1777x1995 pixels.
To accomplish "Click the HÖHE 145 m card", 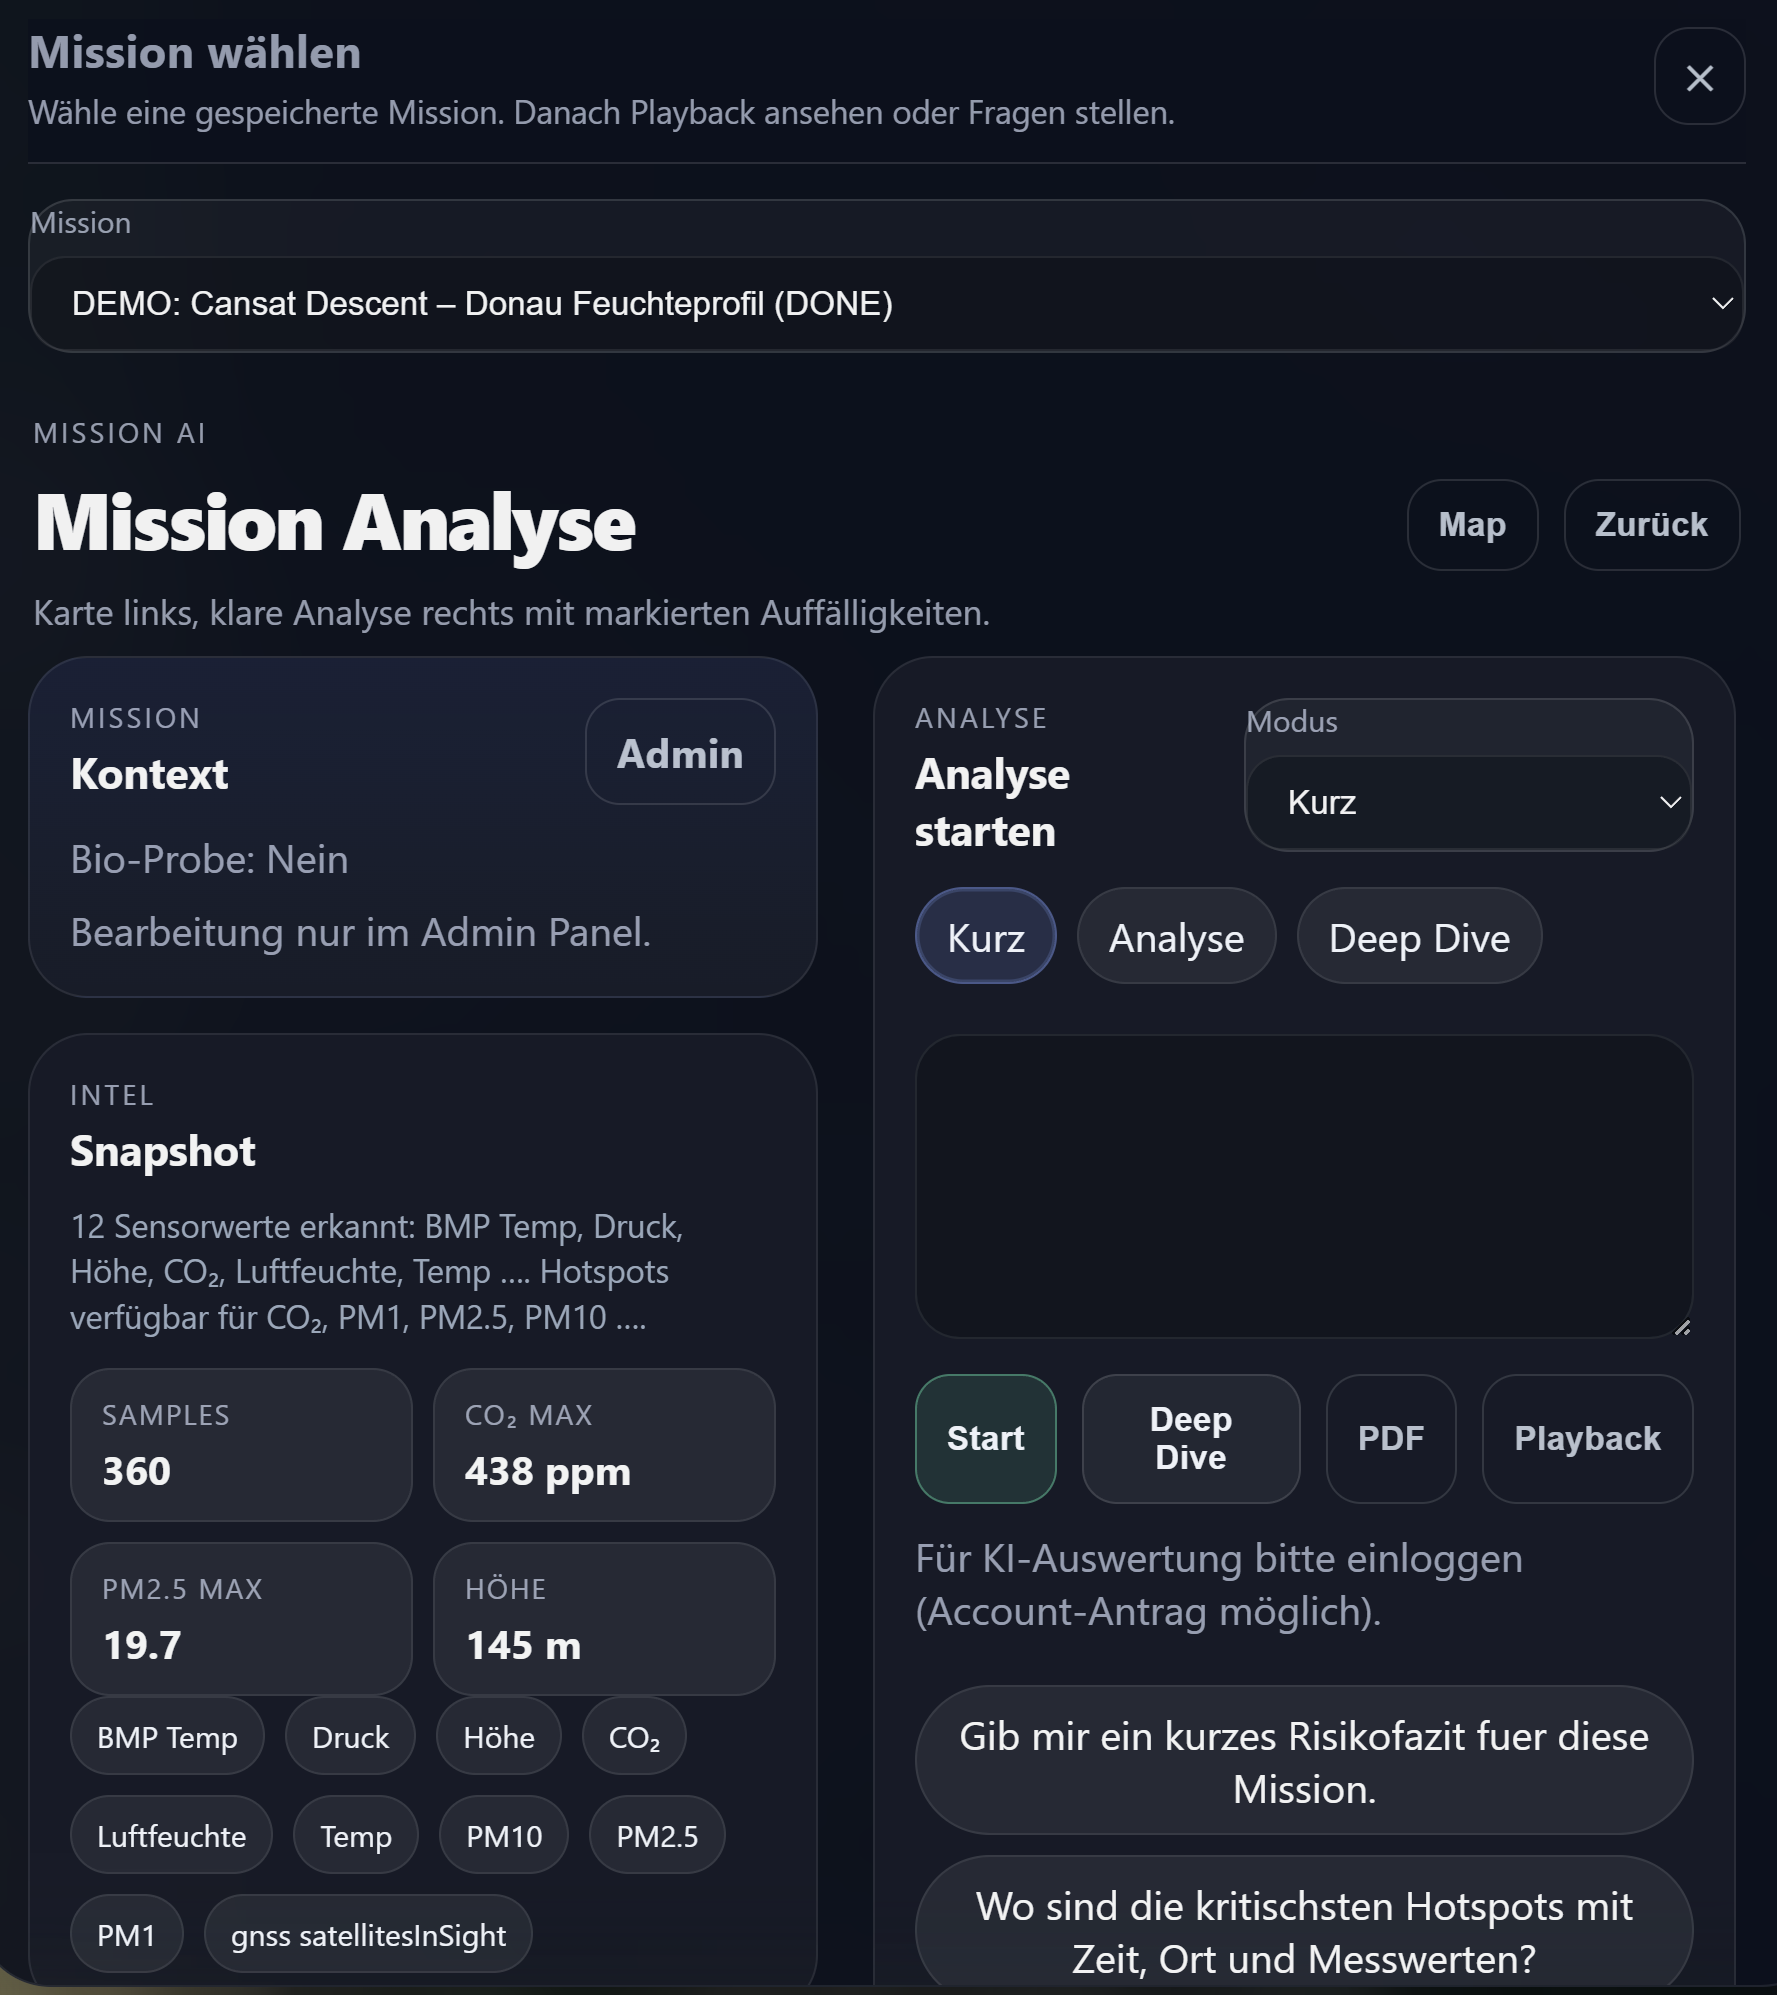I will (604, 1619).
